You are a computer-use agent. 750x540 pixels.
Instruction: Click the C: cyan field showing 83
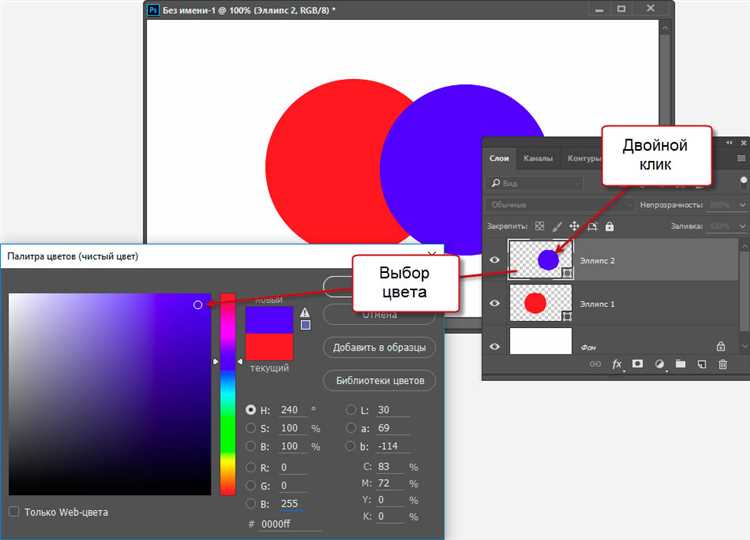tap(389, 467)
